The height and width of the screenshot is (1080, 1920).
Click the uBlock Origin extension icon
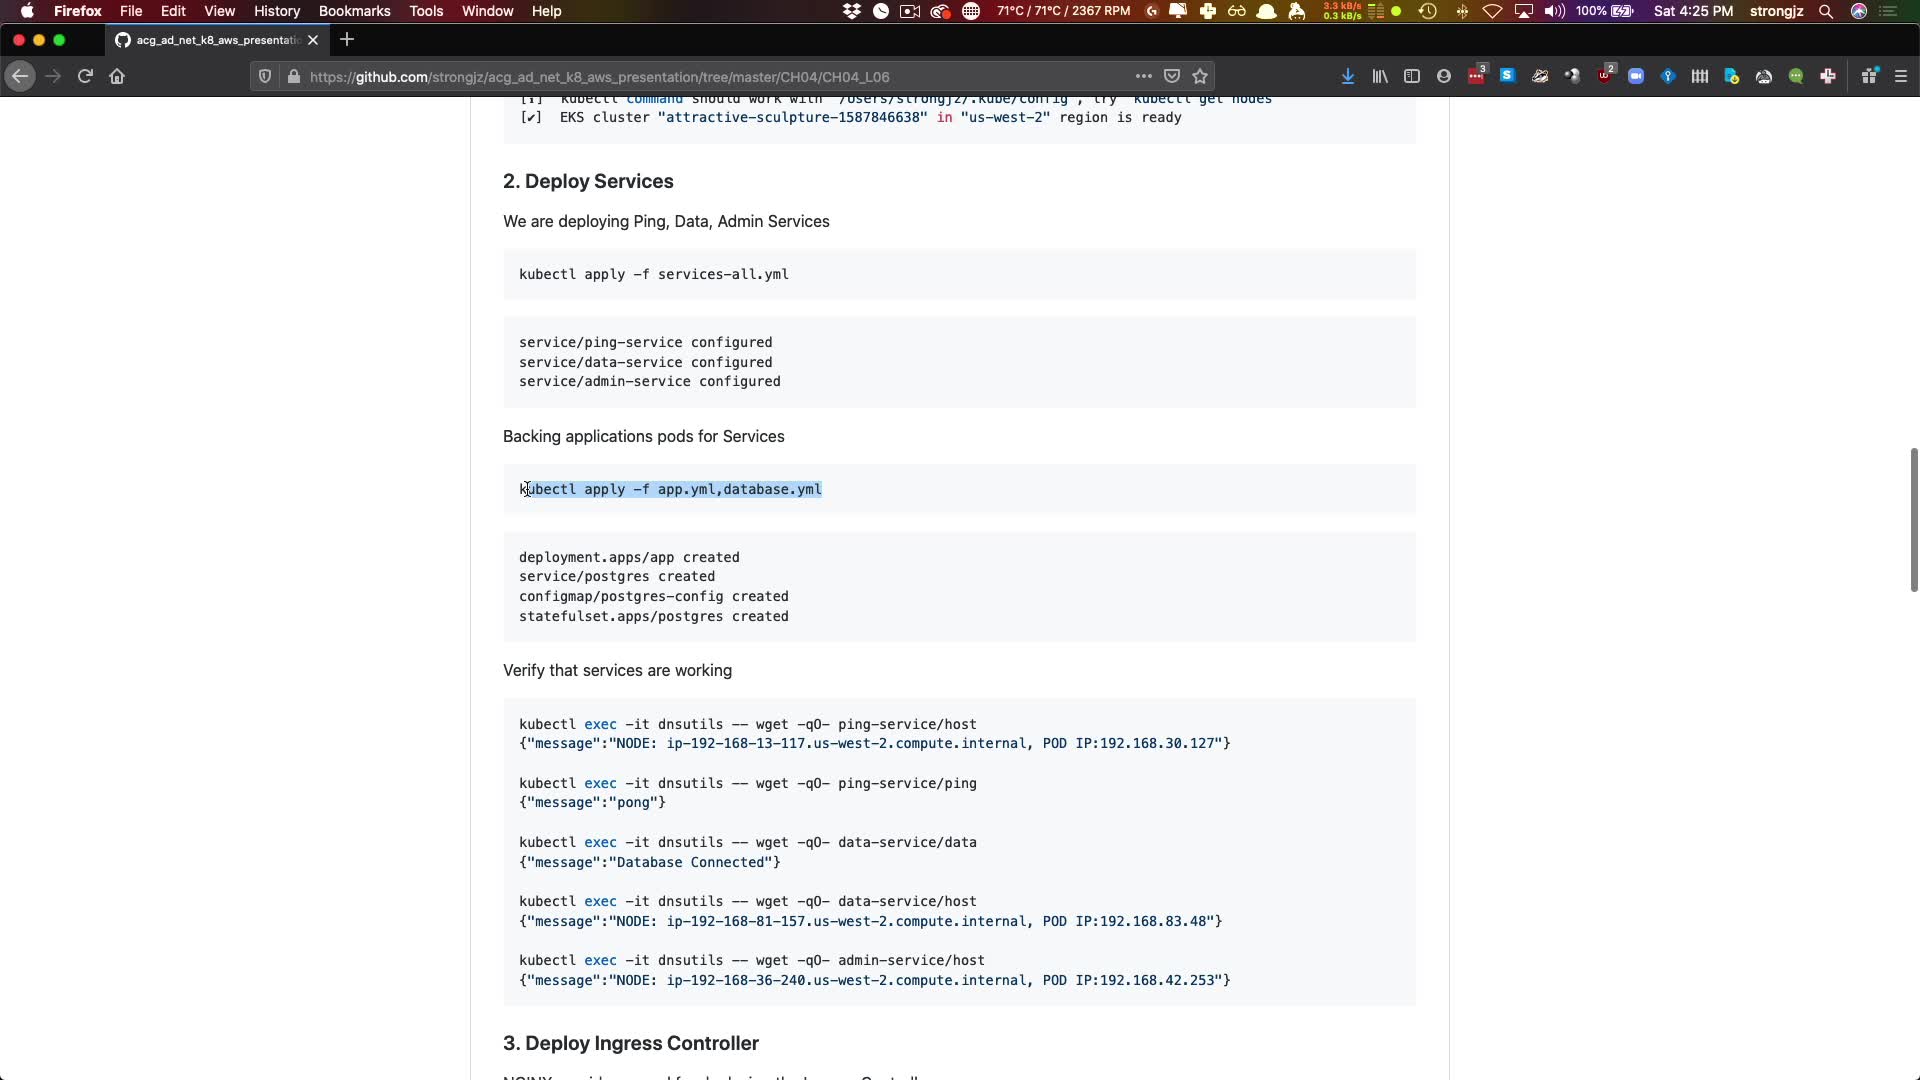pyautogui.click(x=1606, y=76)
